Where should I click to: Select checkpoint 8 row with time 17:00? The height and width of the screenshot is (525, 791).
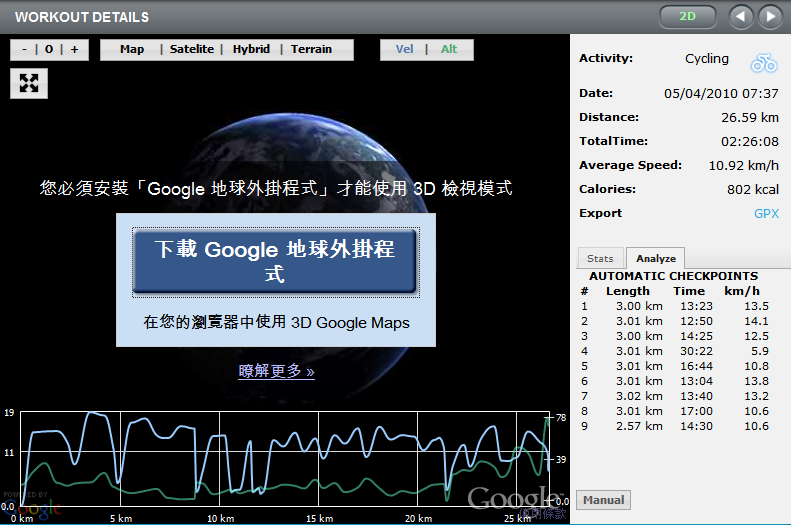674,411
